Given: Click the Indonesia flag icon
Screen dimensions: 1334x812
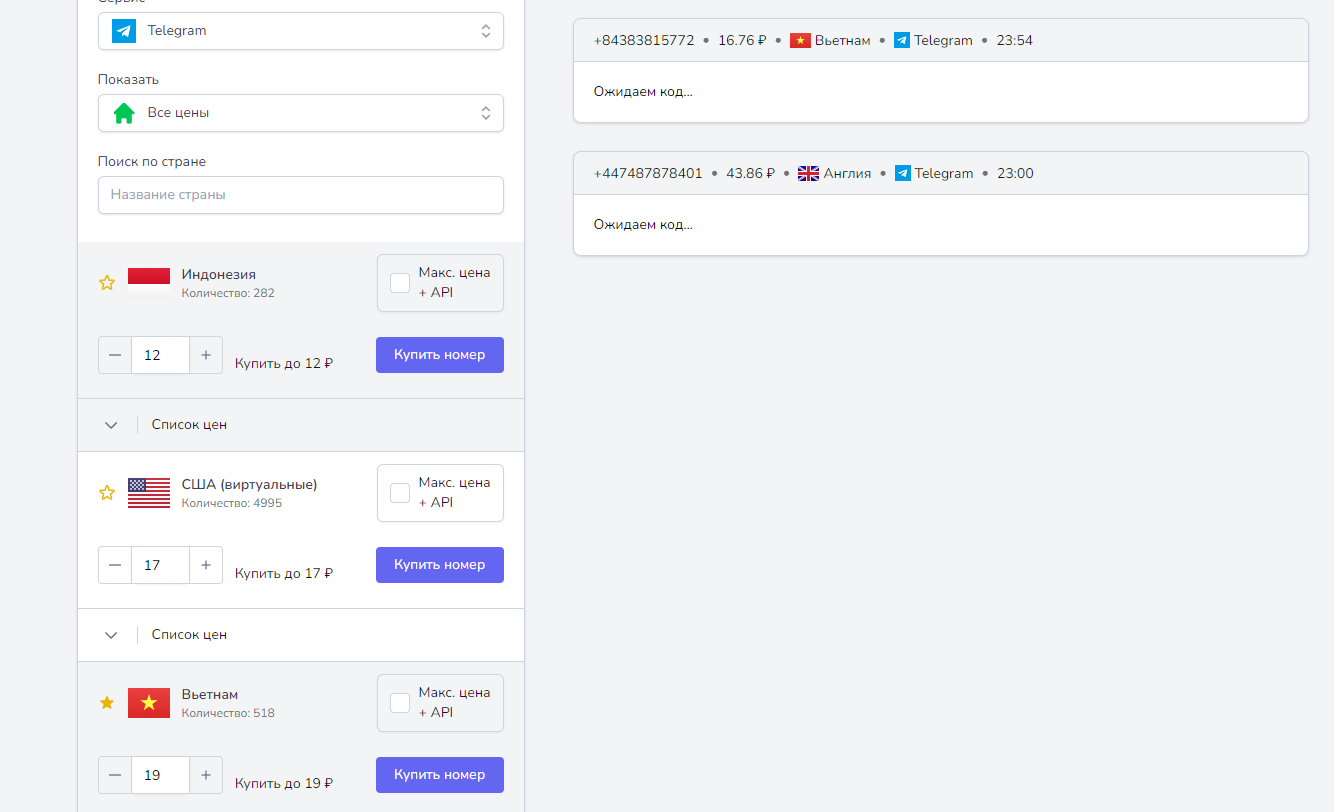Looking at the screenshot, I should tap(149, 283).
